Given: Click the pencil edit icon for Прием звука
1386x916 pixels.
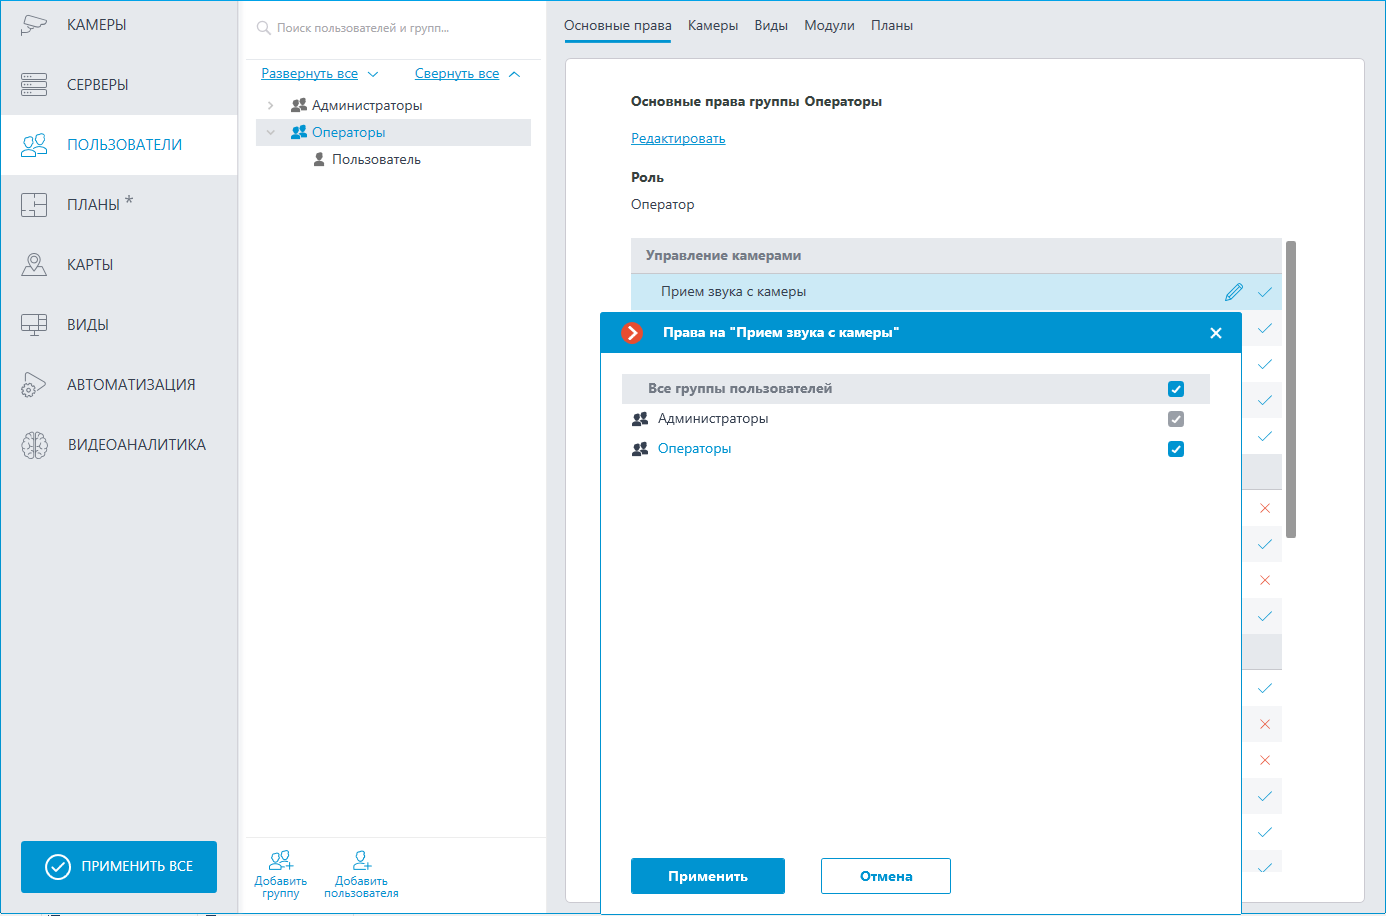Looking at the screenshot, I should coord(1234,292).
